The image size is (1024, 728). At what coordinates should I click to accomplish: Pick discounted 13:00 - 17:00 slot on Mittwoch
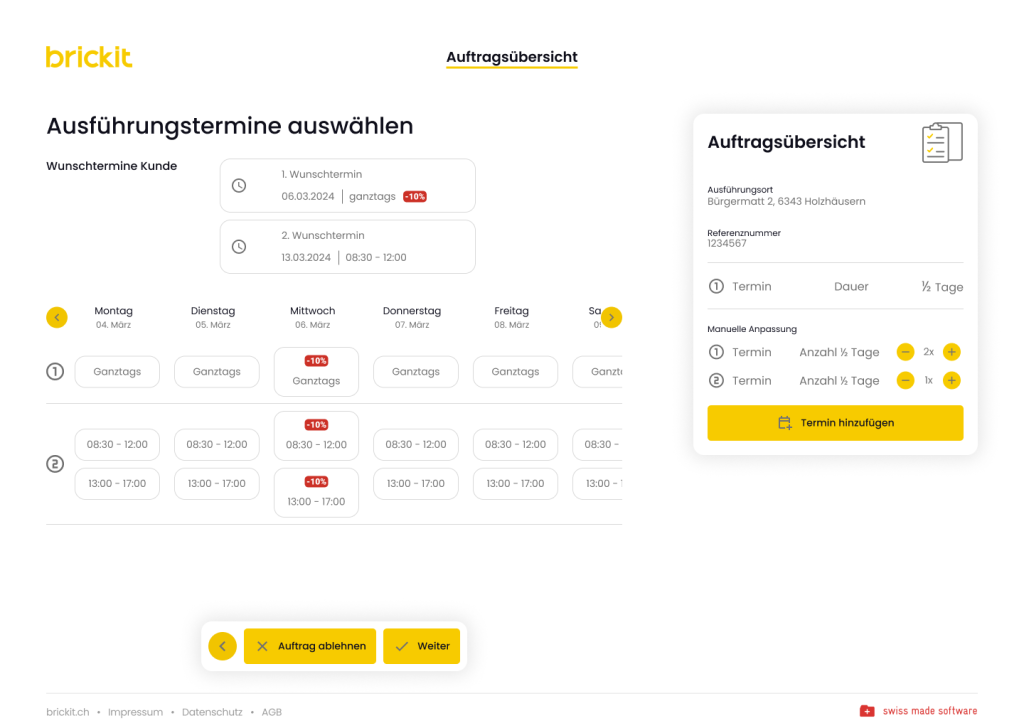coord(316,492)
